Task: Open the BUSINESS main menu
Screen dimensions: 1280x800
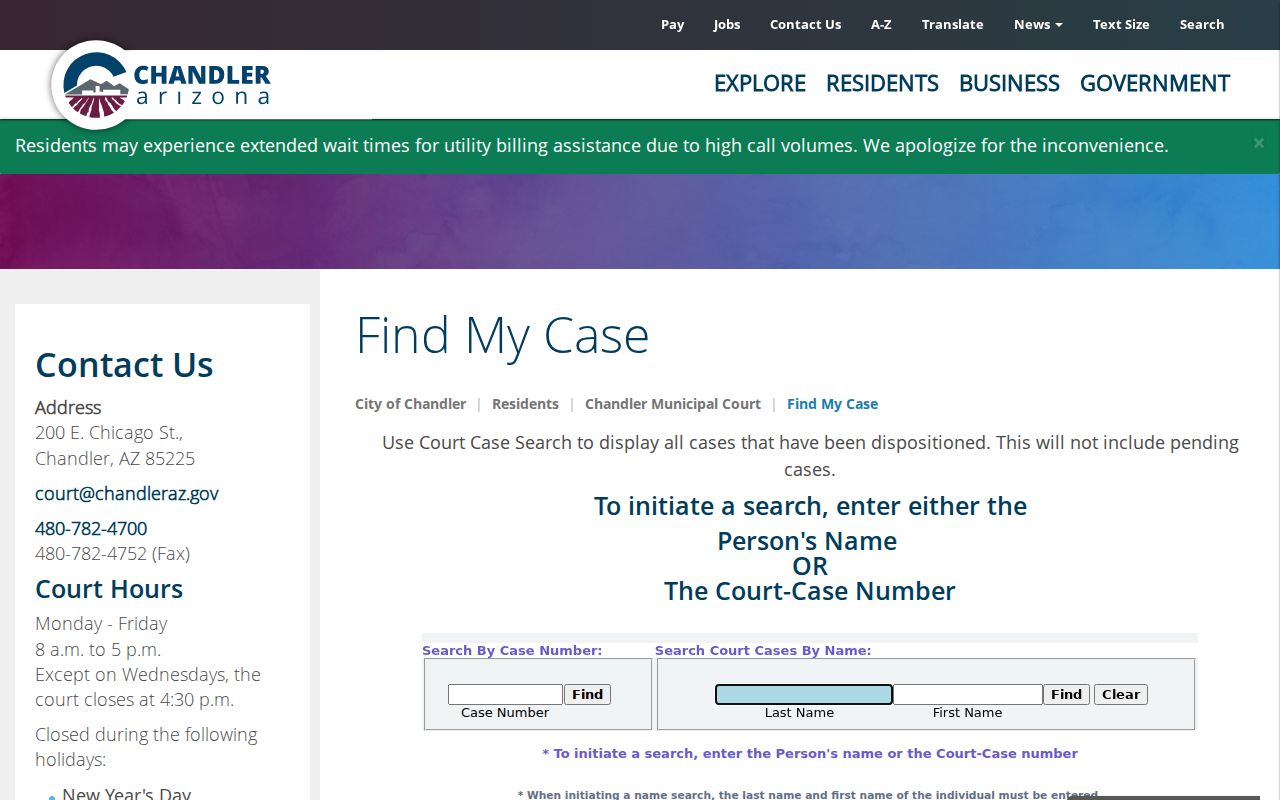Action: [1009, 83]
